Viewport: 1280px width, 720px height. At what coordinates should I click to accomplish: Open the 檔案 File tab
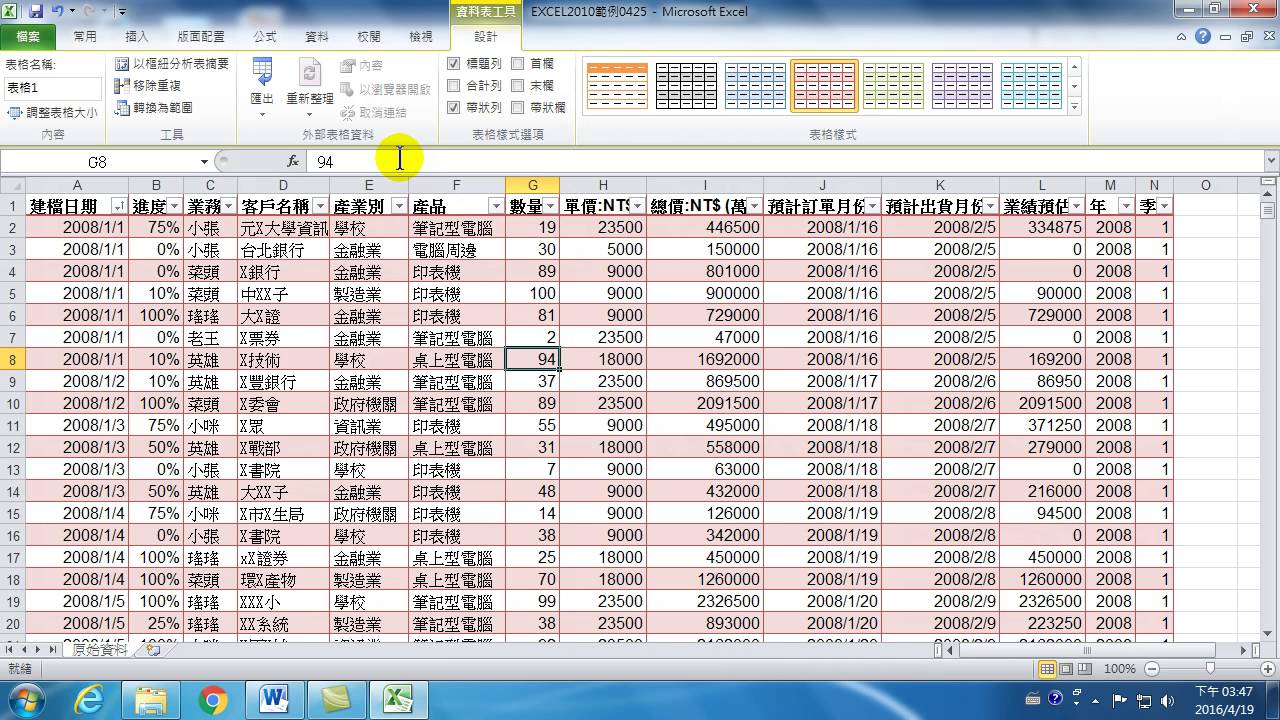[x=27, y=37]
